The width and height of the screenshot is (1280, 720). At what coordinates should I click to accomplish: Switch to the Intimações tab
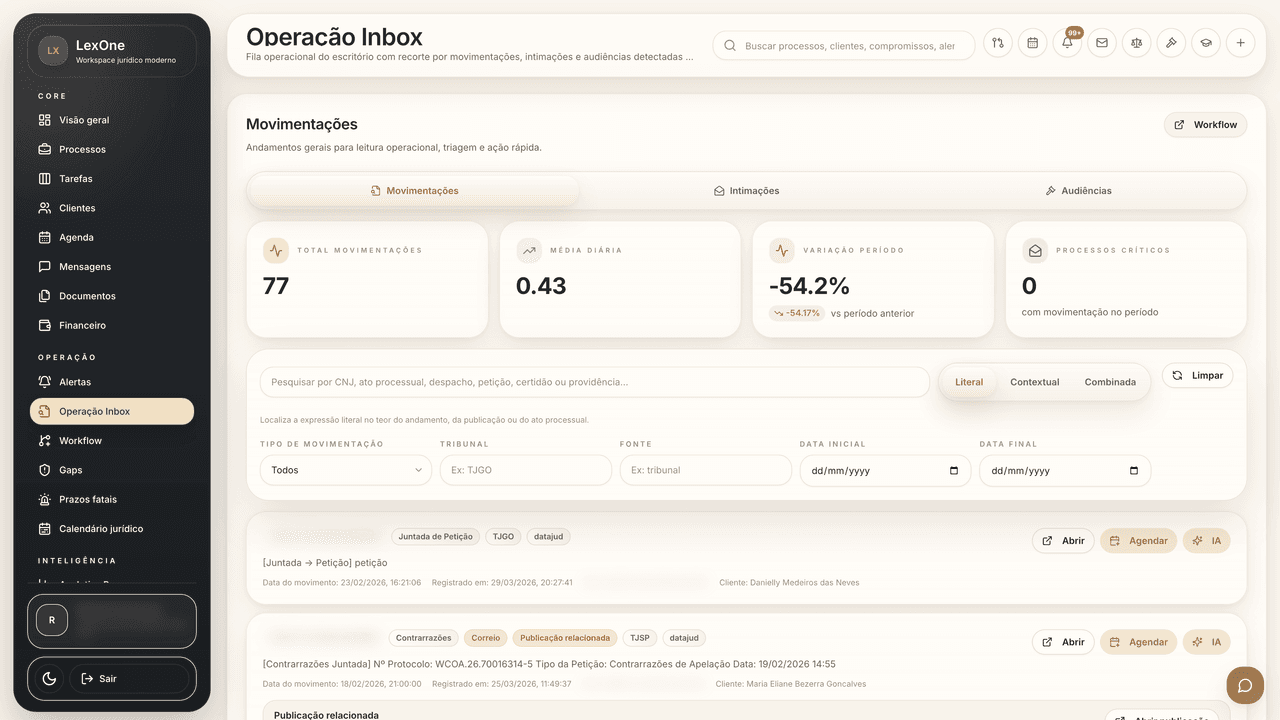[746, 191]
